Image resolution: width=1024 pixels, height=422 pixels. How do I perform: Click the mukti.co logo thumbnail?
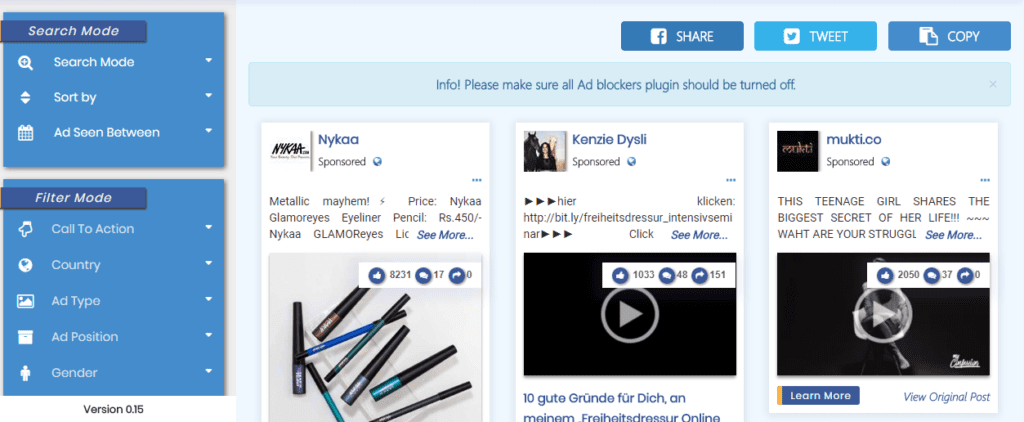coord(797,151)
